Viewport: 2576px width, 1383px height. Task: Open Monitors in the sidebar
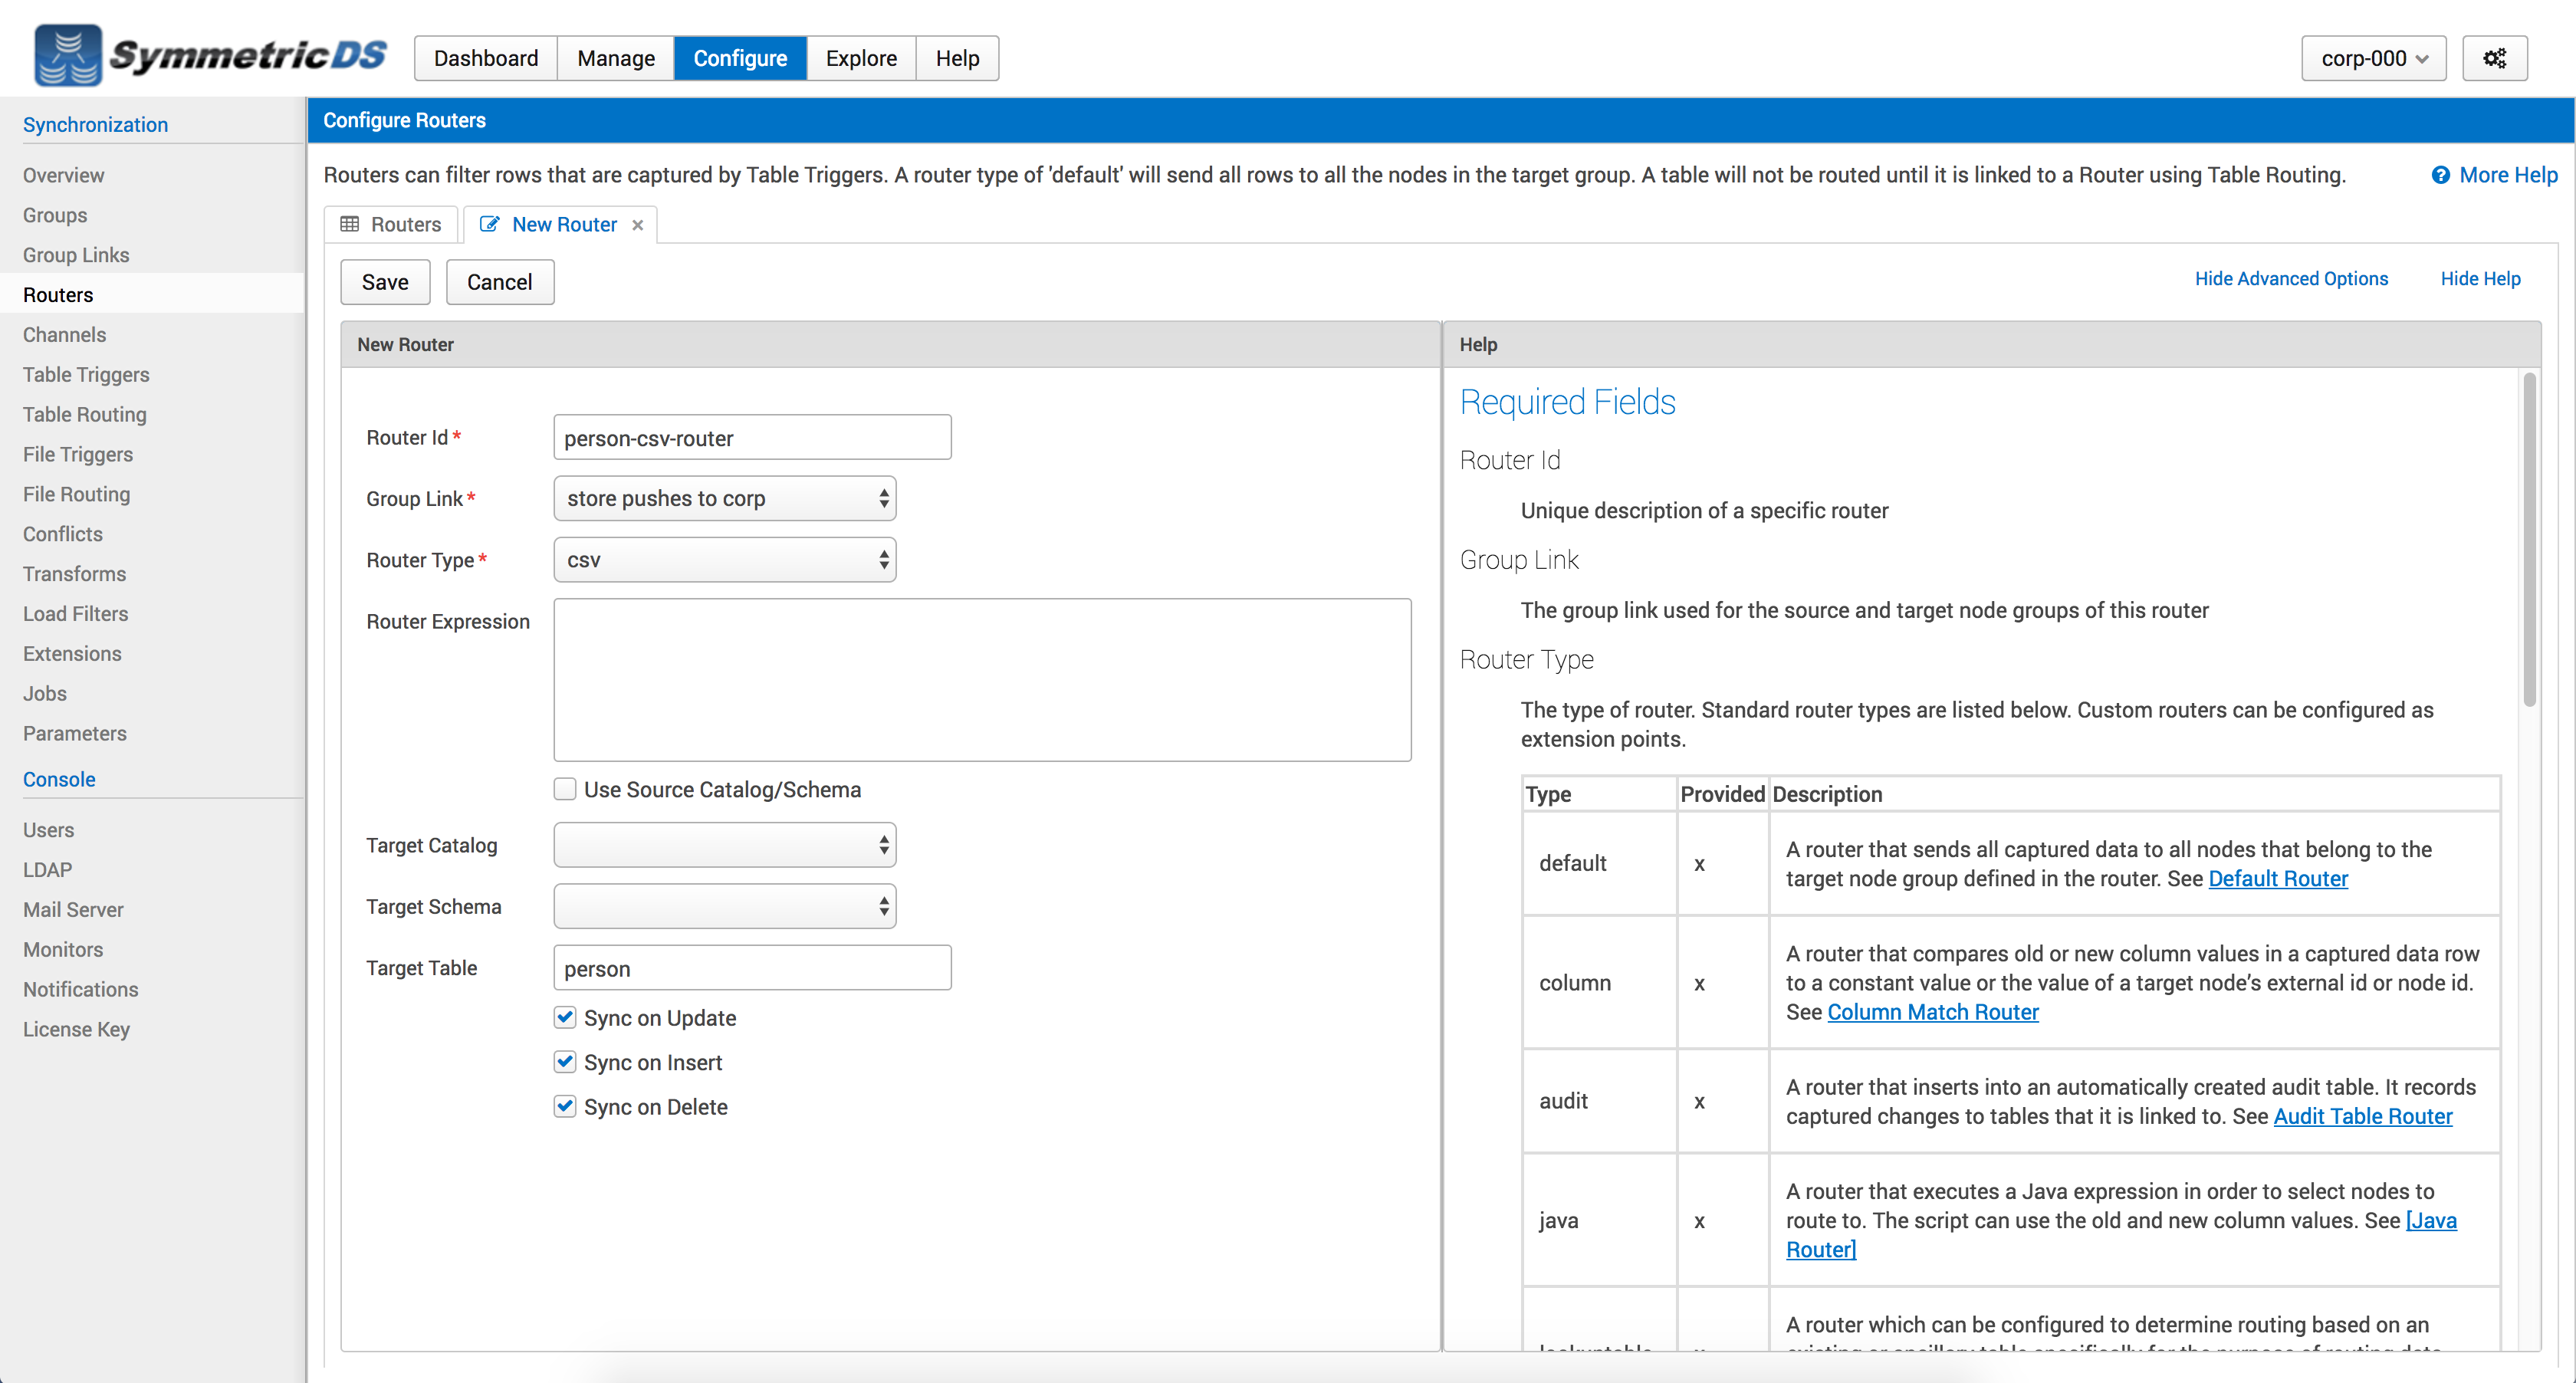click(x=63, y=950)
